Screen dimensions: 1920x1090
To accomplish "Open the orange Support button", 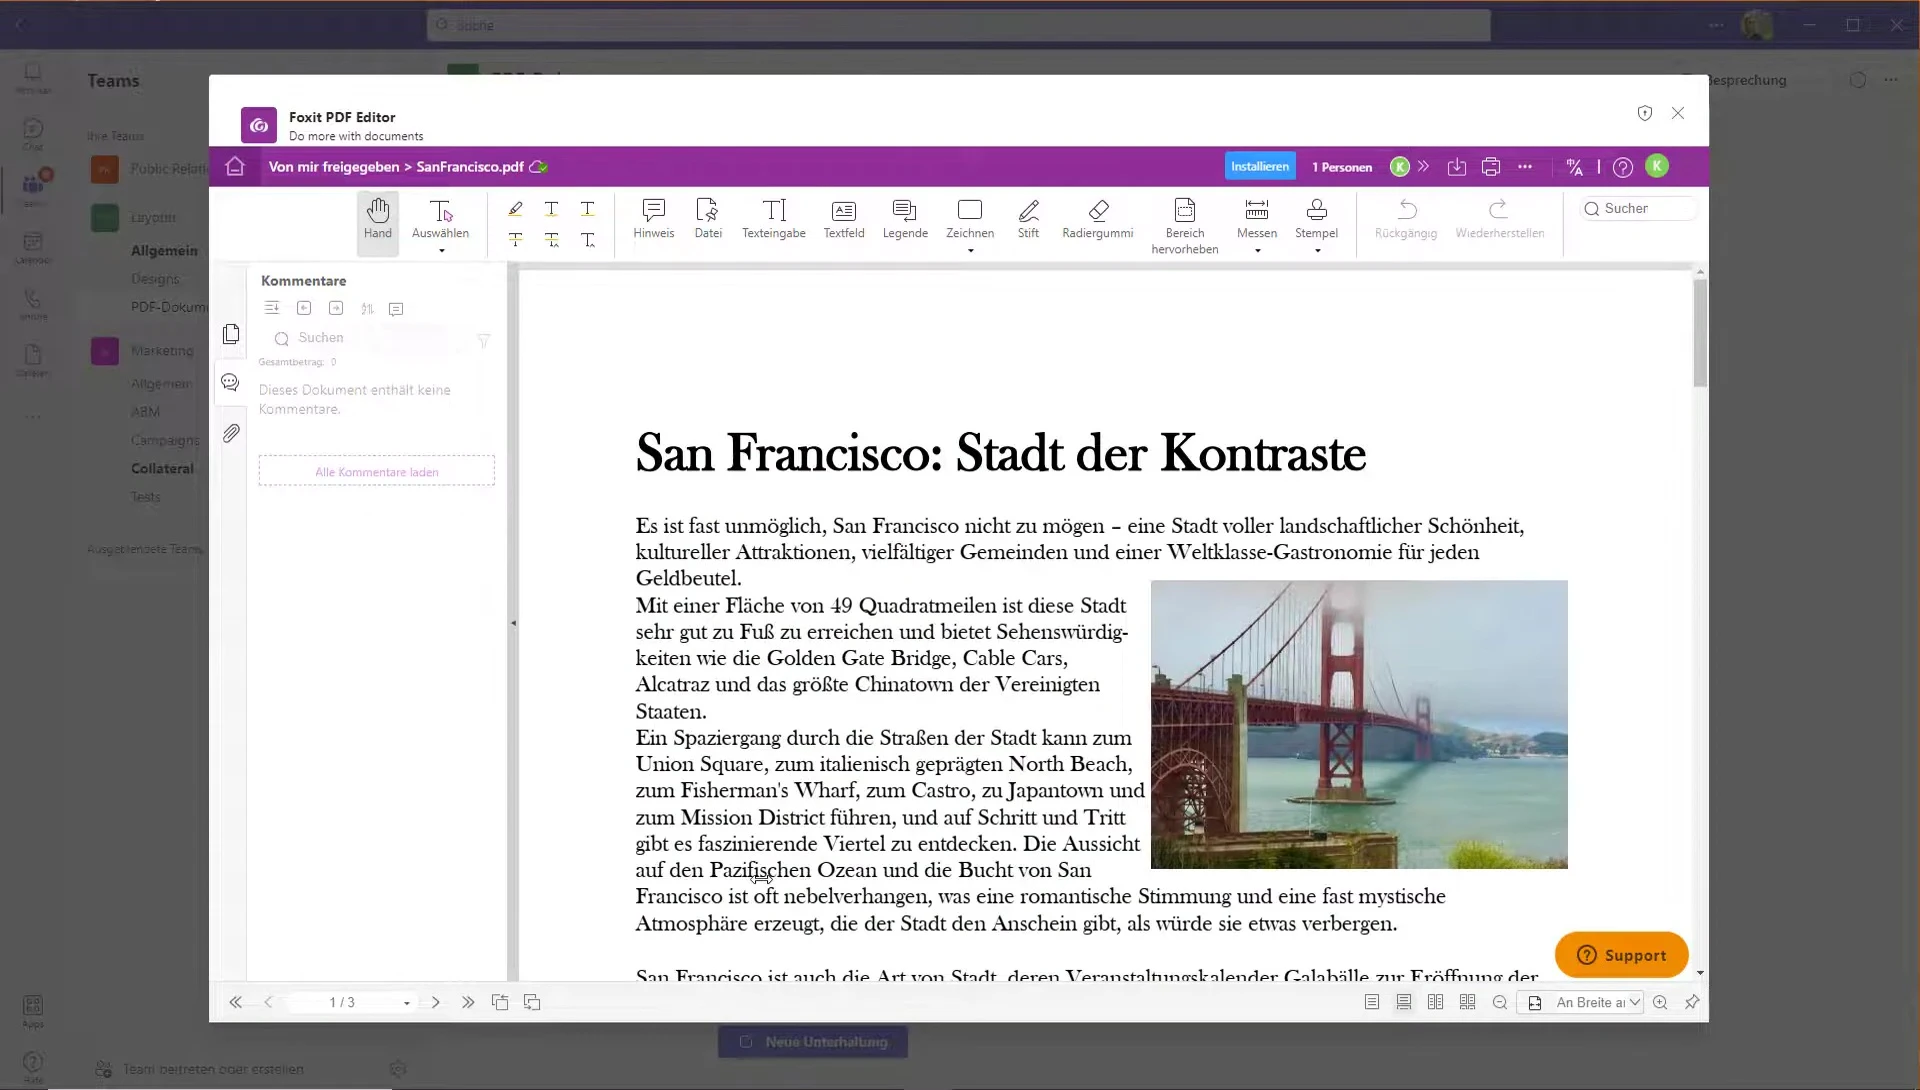I will (x=1621, y=955).
